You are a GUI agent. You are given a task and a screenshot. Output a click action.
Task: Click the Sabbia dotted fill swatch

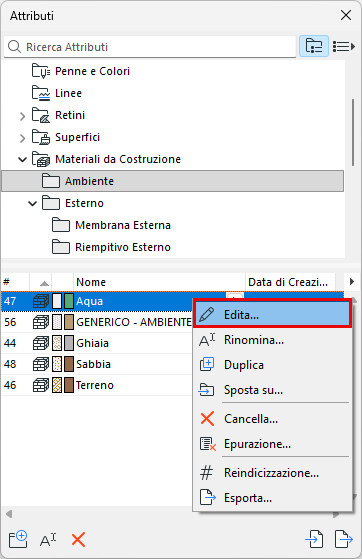coord(57,364)
